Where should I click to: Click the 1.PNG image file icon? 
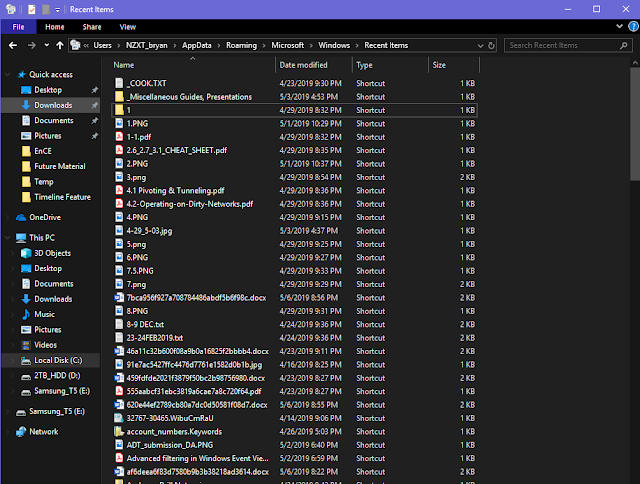[x=119, y=124]
